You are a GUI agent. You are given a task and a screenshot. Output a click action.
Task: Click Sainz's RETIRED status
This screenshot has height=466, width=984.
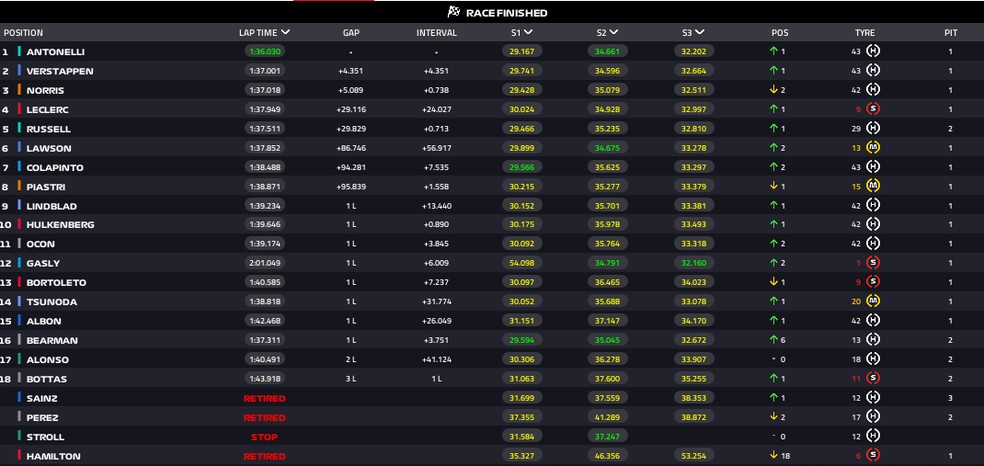pyautogui.click(x=264, y=398)
